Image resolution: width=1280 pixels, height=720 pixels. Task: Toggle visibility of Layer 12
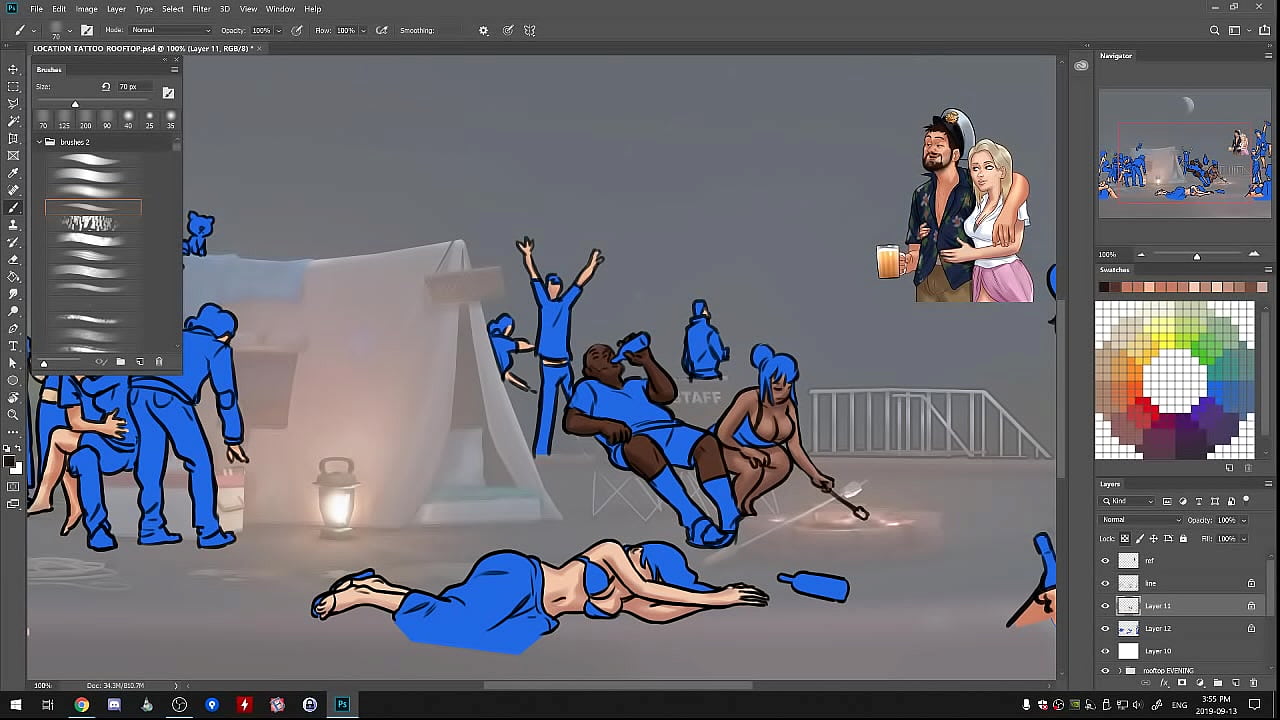tap(1105, 629)
